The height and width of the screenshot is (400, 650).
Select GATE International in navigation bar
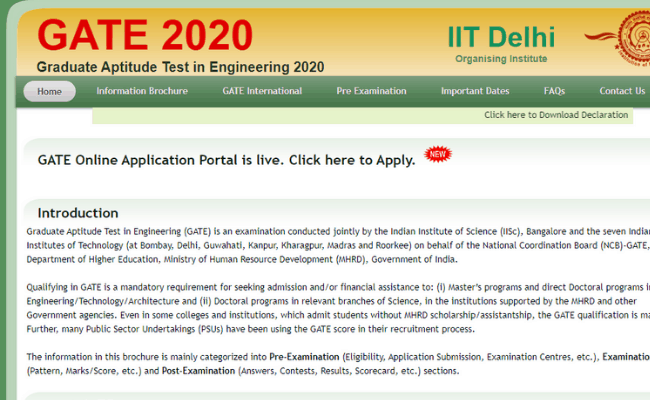click(262, 91)
